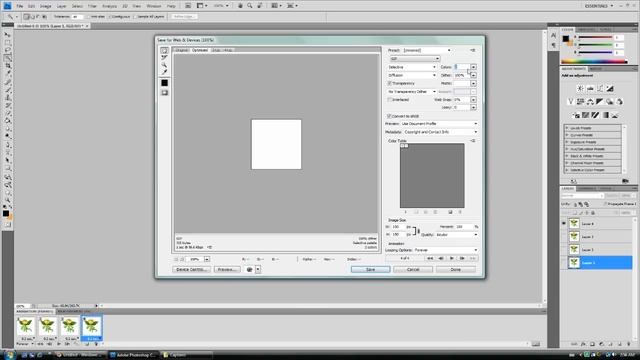Click the Preview button in dialog
Image resolution: width=640 pixels, height=360 pixels.
[x=227, y=269]
